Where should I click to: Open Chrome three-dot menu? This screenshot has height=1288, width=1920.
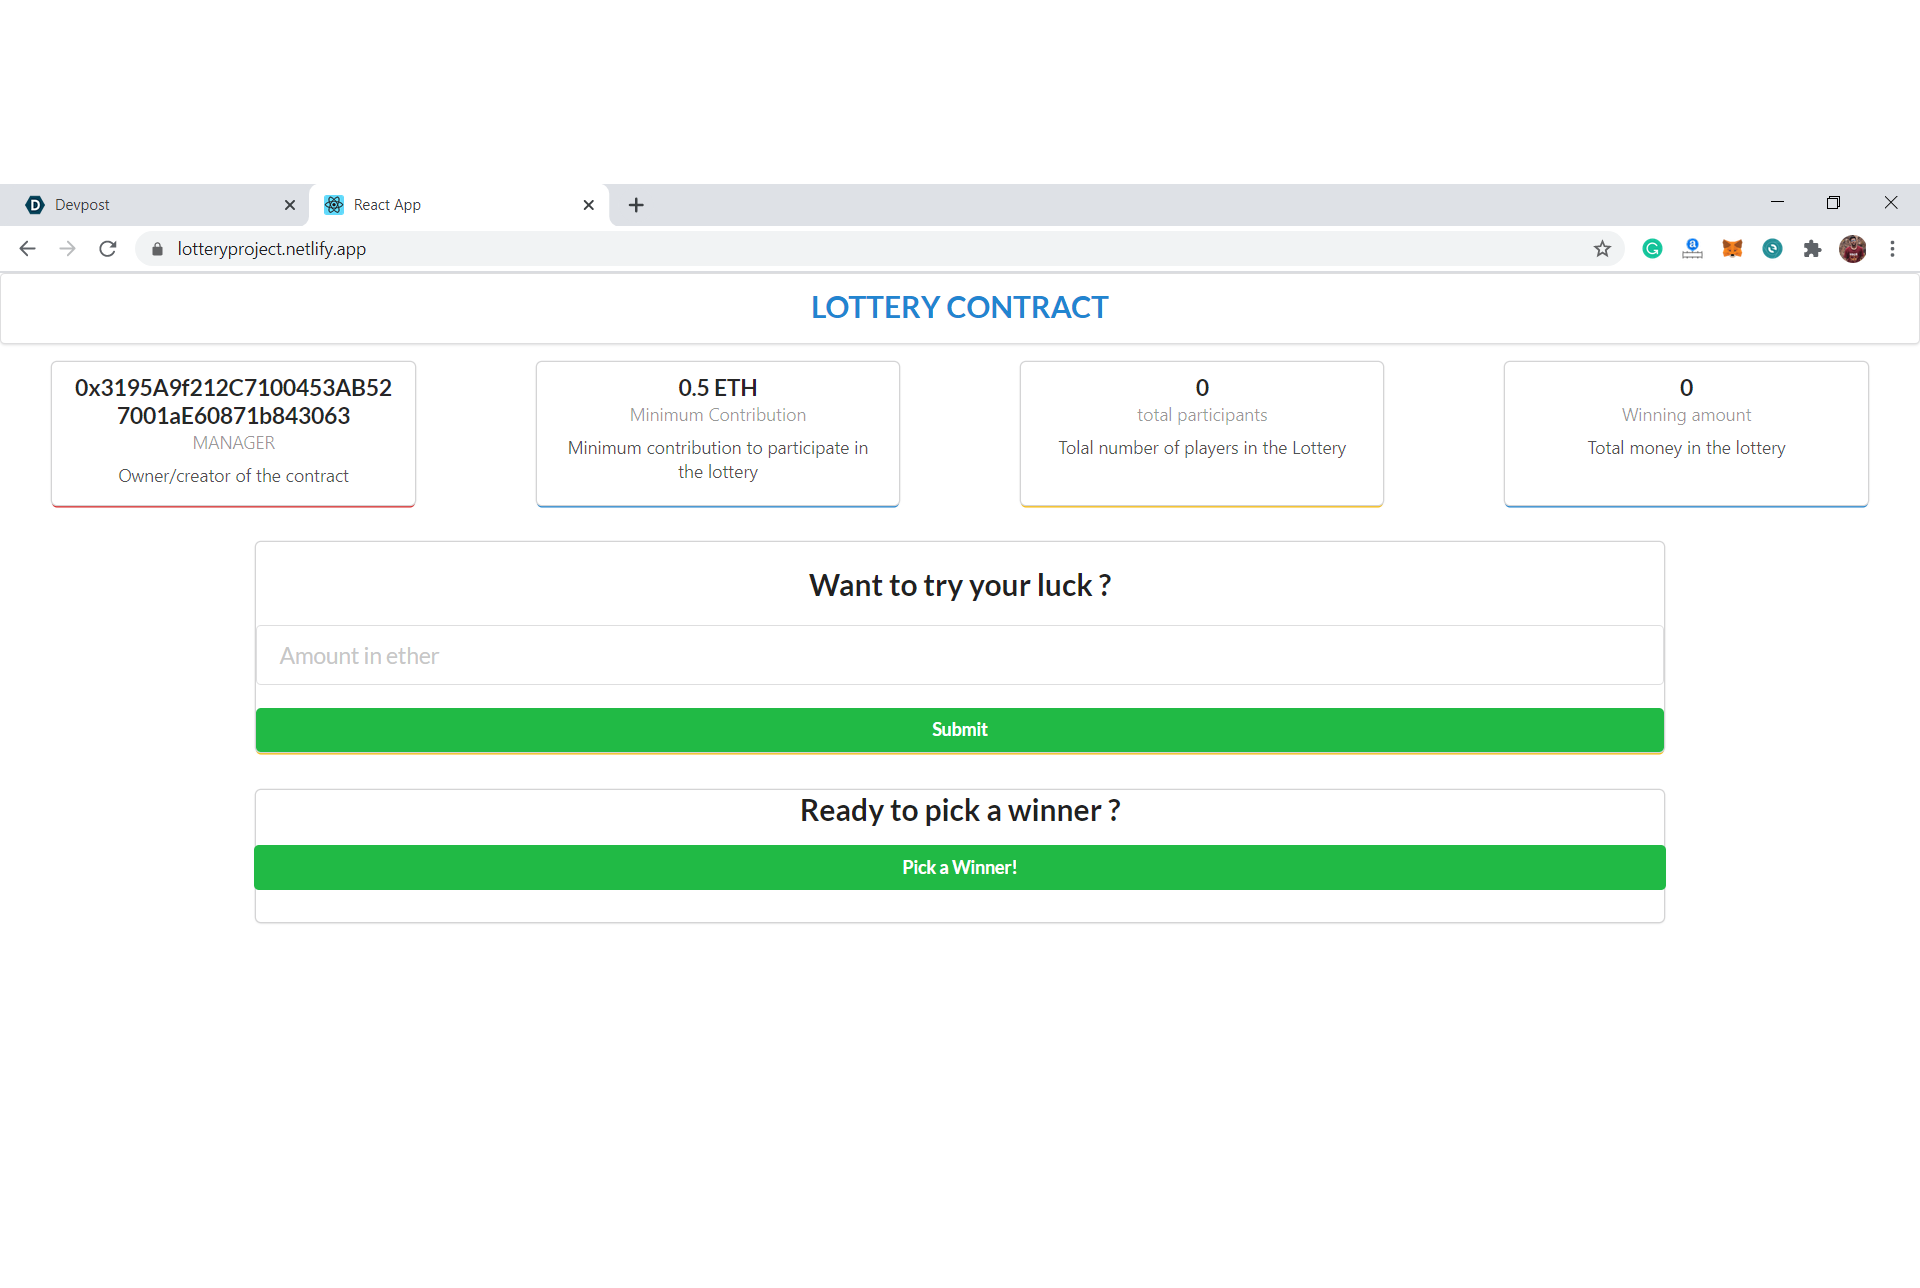(1892, 249)
